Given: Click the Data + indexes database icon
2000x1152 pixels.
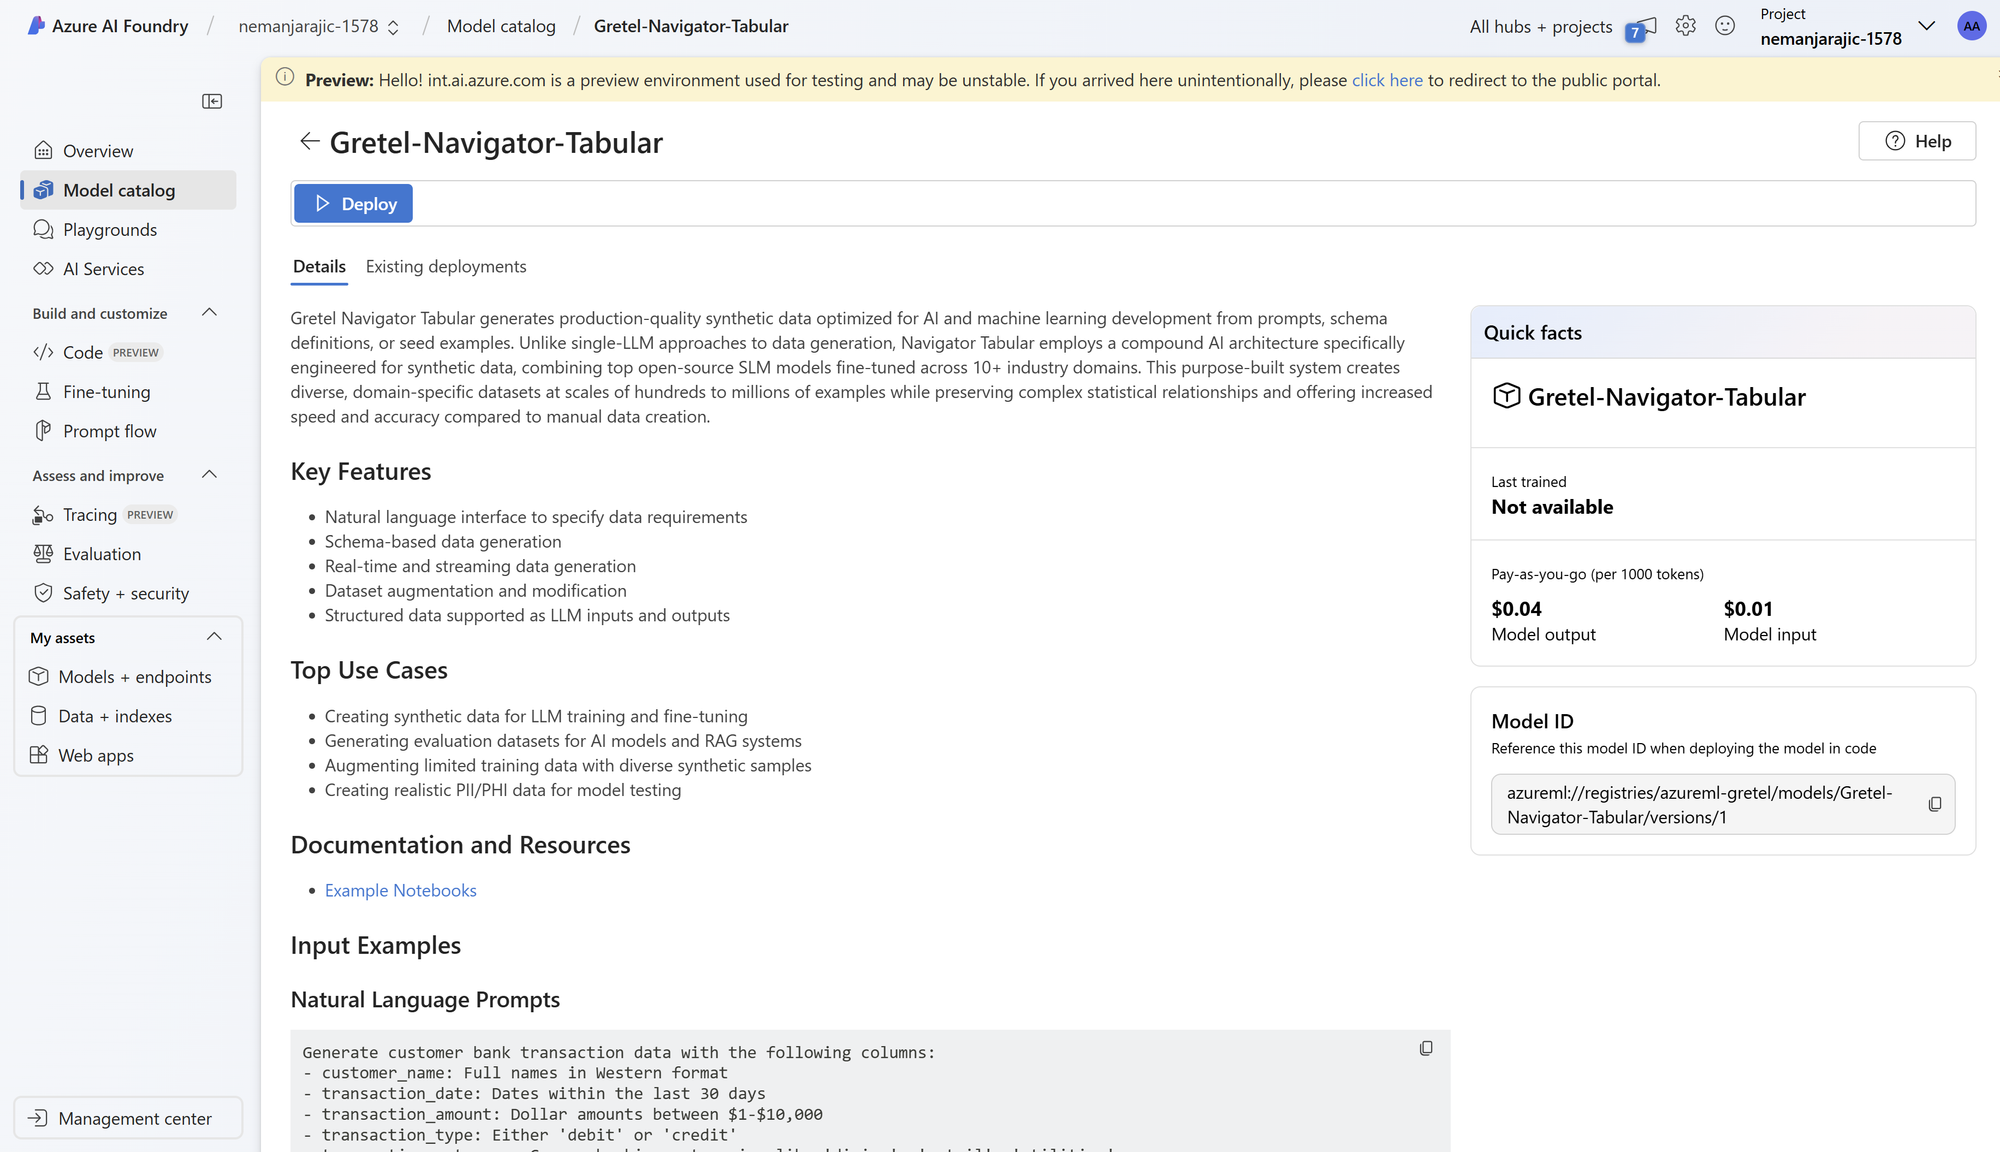Looking at the screenshot, I should pos(39,716).
